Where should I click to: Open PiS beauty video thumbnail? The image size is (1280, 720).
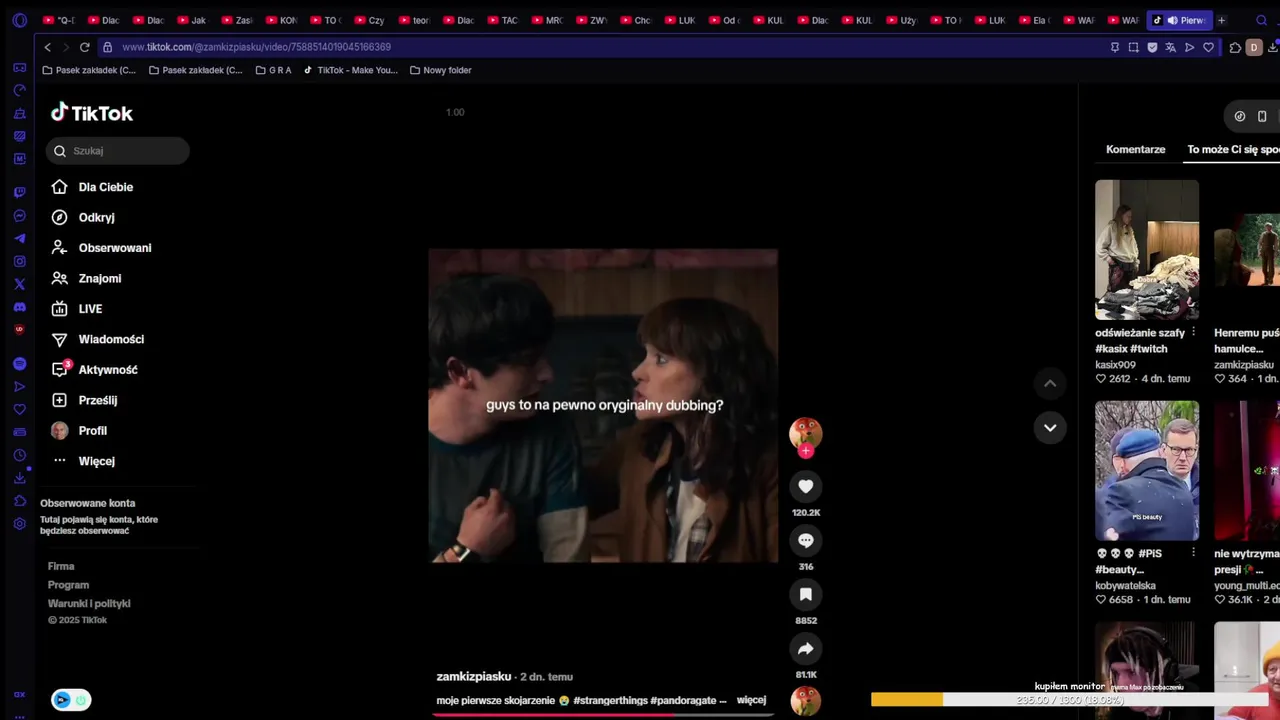1147,471
